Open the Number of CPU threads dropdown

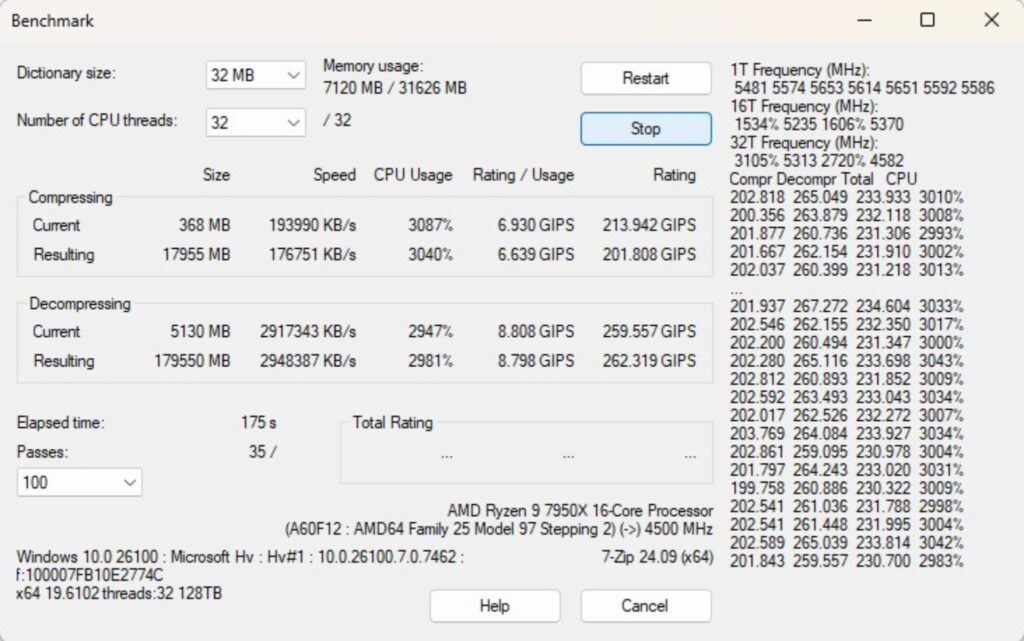[x=255, y=123]
